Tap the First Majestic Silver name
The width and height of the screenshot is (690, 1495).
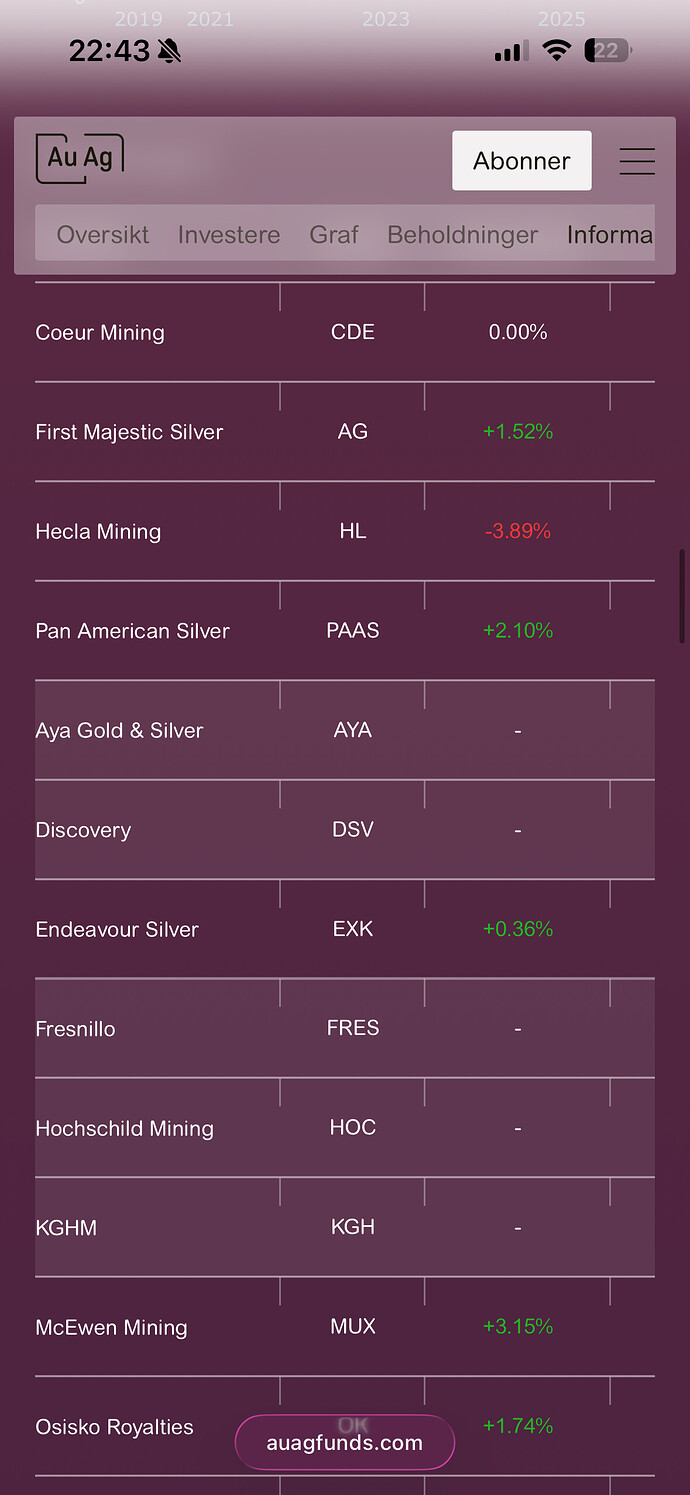pyautogui.click(x=129, y=432)
